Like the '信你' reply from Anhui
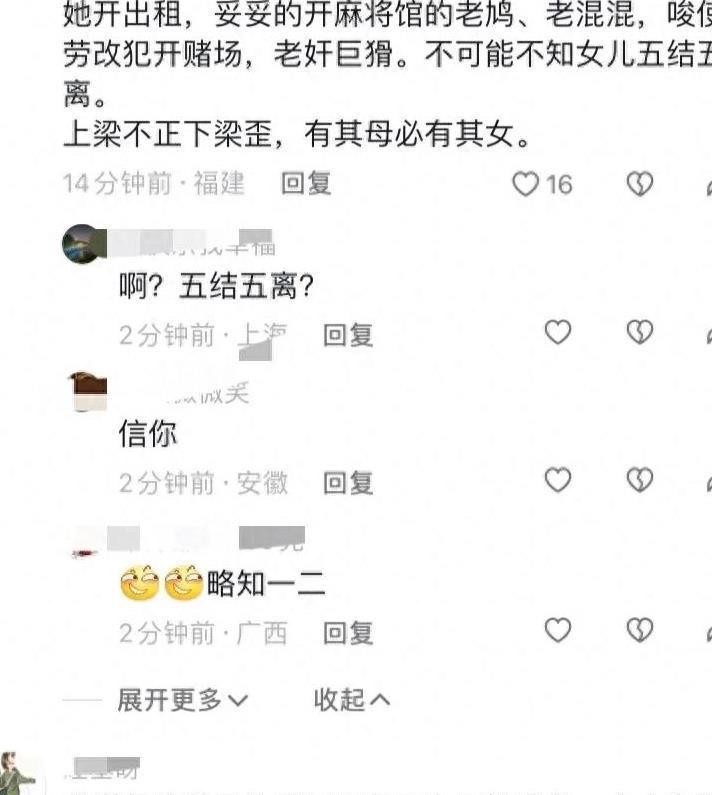 [558, 480]
